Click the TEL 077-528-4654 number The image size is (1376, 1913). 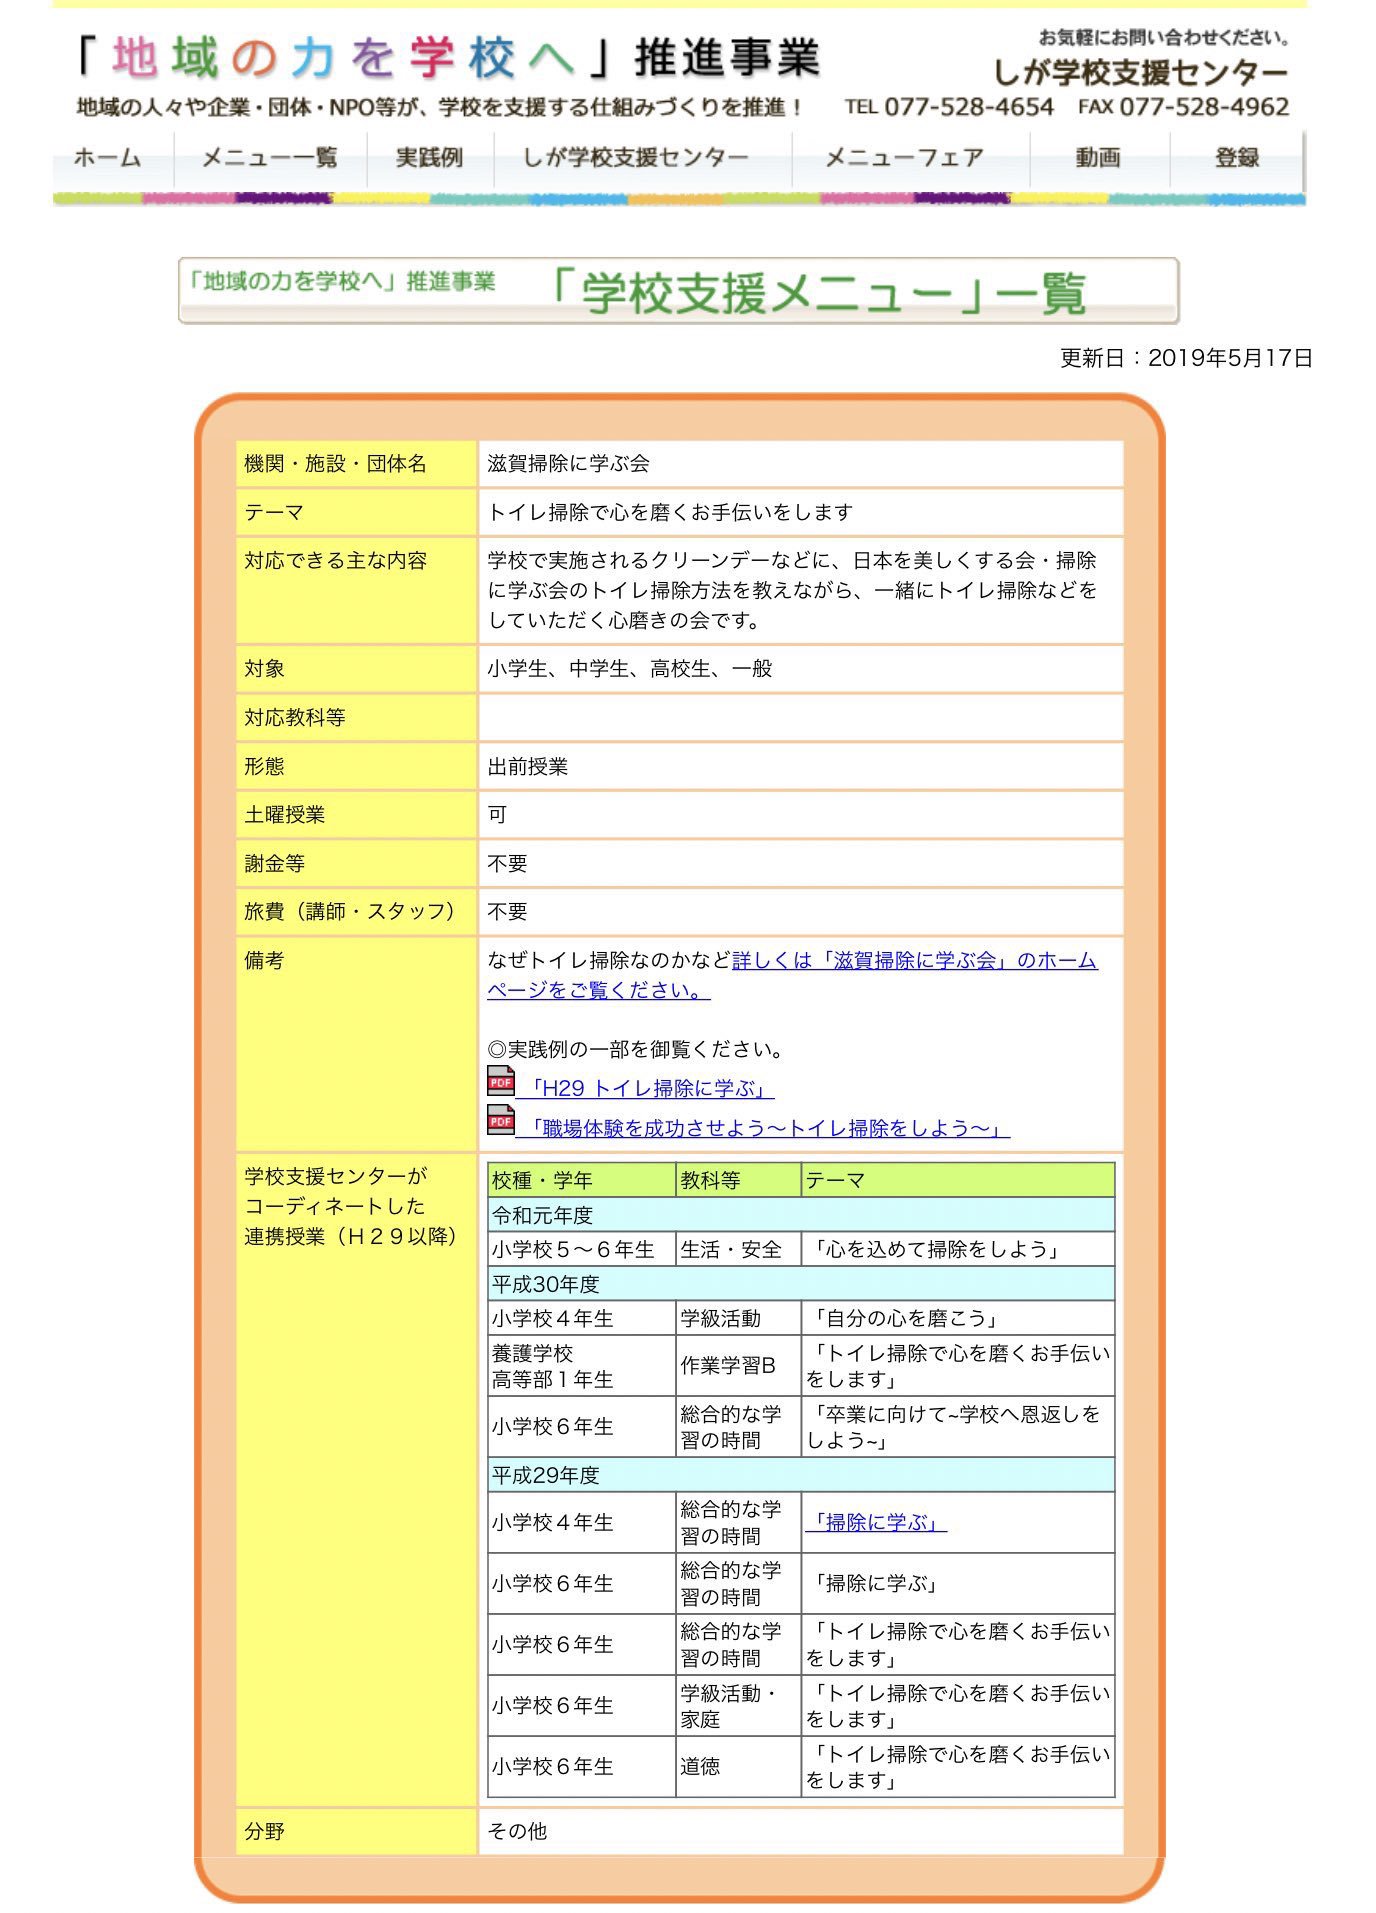(949, 107)
